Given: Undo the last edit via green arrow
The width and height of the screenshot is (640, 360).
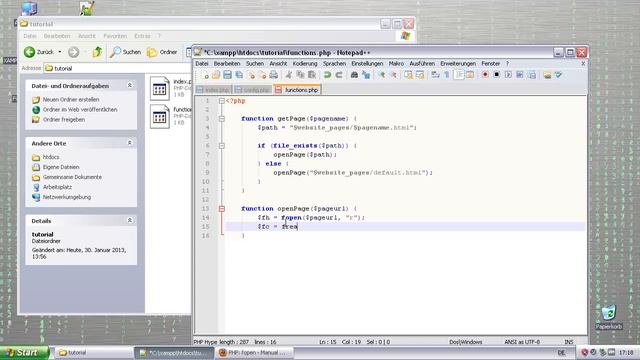Looking at the screenshot, I should (x=327, y=75).
